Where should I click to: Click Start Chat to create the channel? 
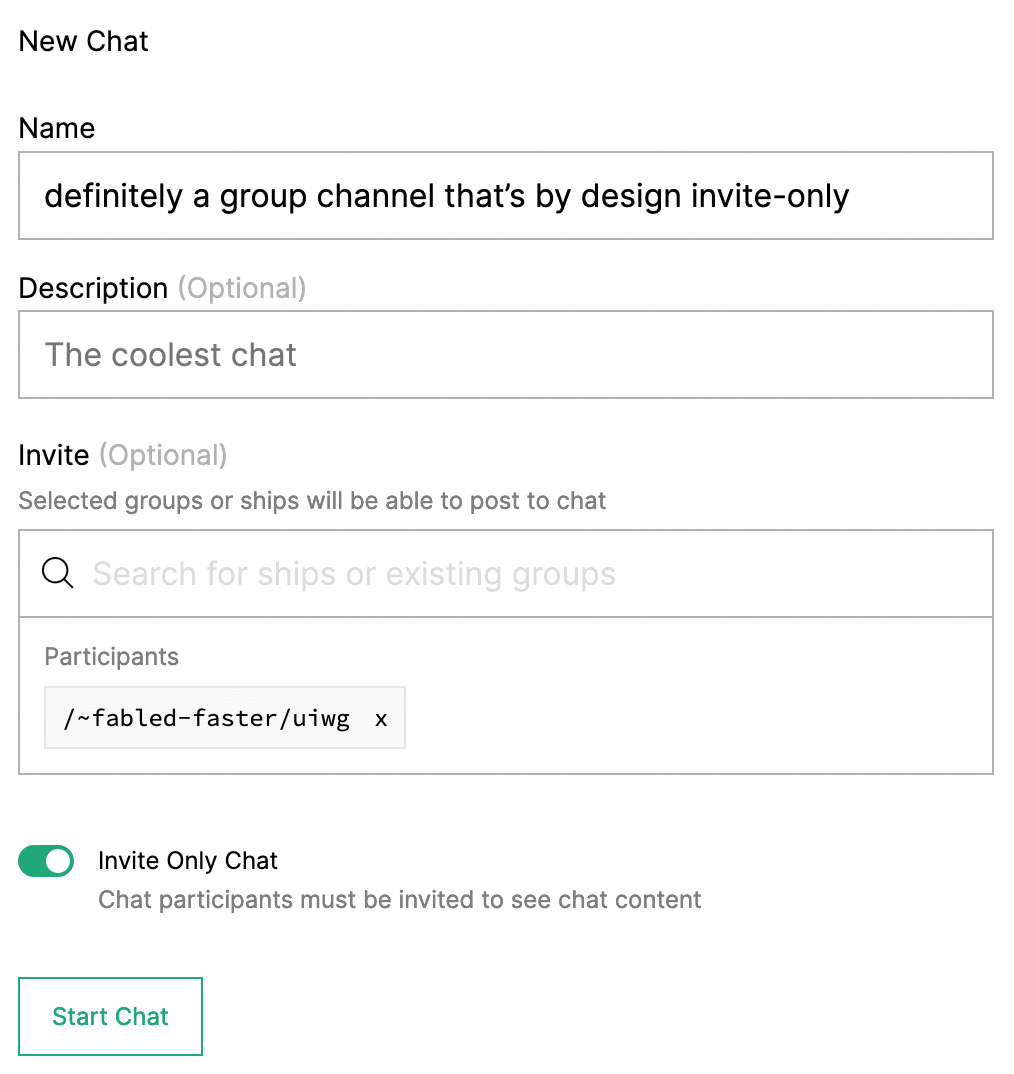pos(110,1016)
